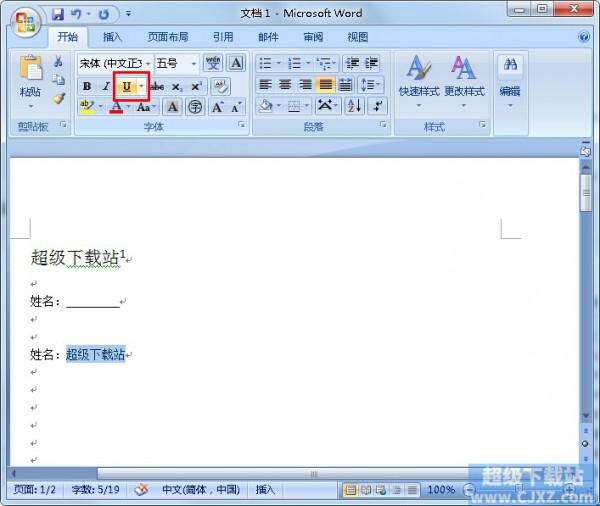Cut the selection with scissors icon

(58, 61)
